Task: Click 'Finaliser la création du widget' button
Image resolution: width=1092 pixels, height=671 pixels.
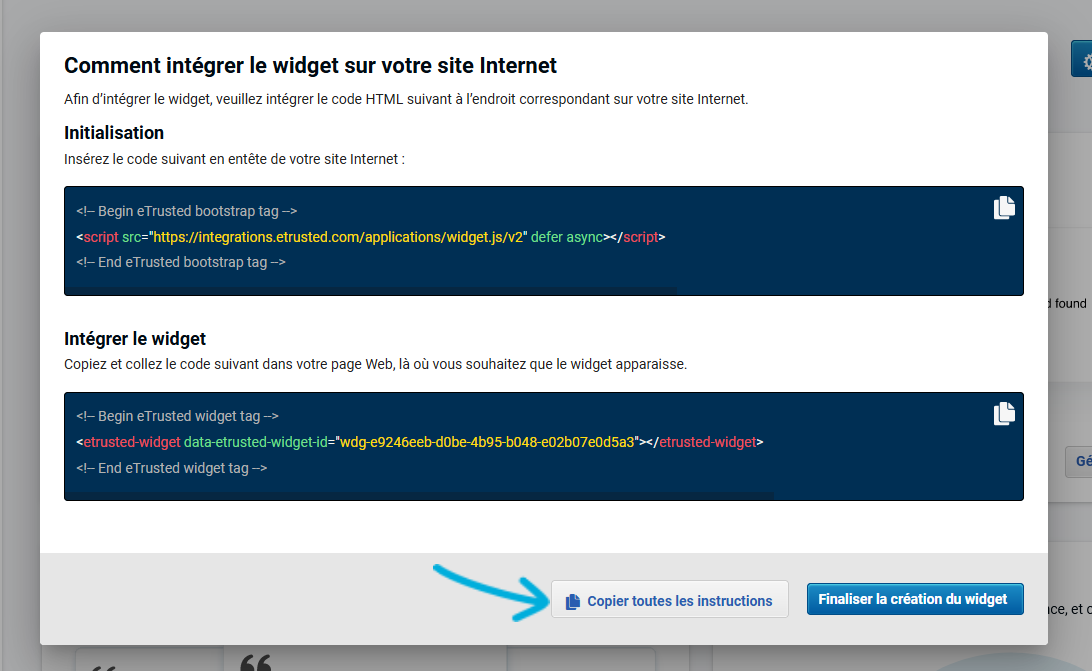Action: coord(915,599)
